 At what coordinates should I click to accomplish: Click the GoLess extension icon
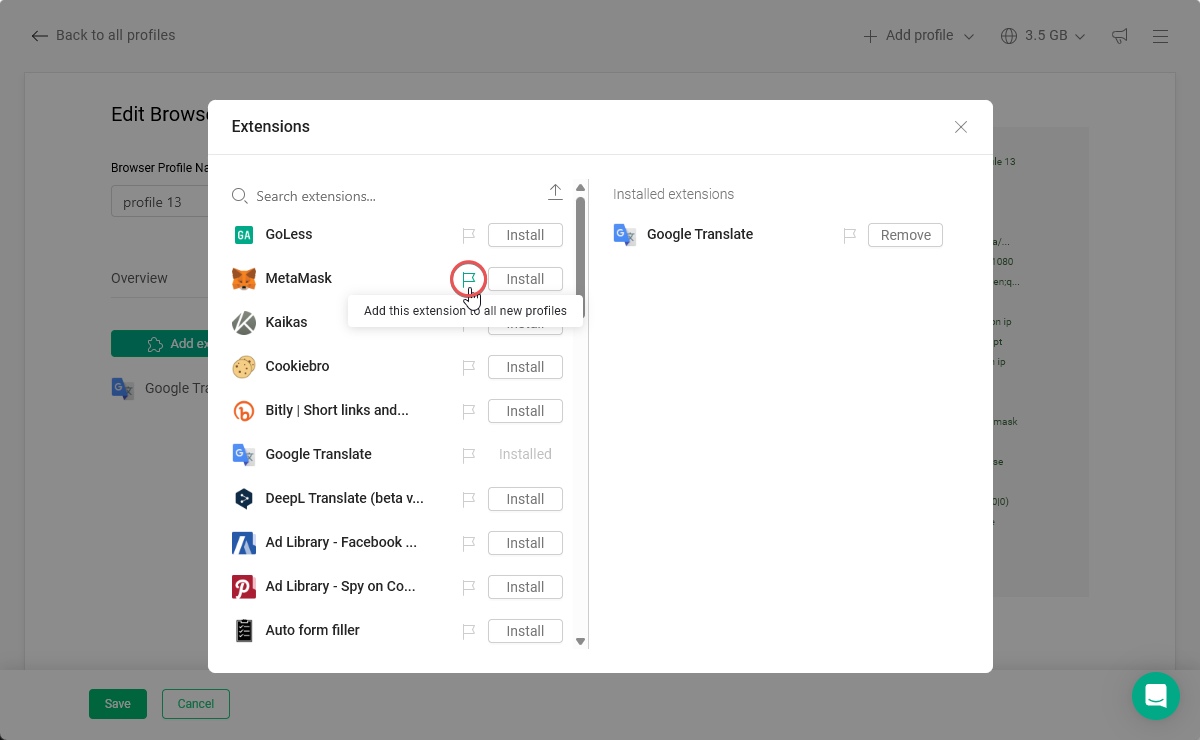(244, 235)
